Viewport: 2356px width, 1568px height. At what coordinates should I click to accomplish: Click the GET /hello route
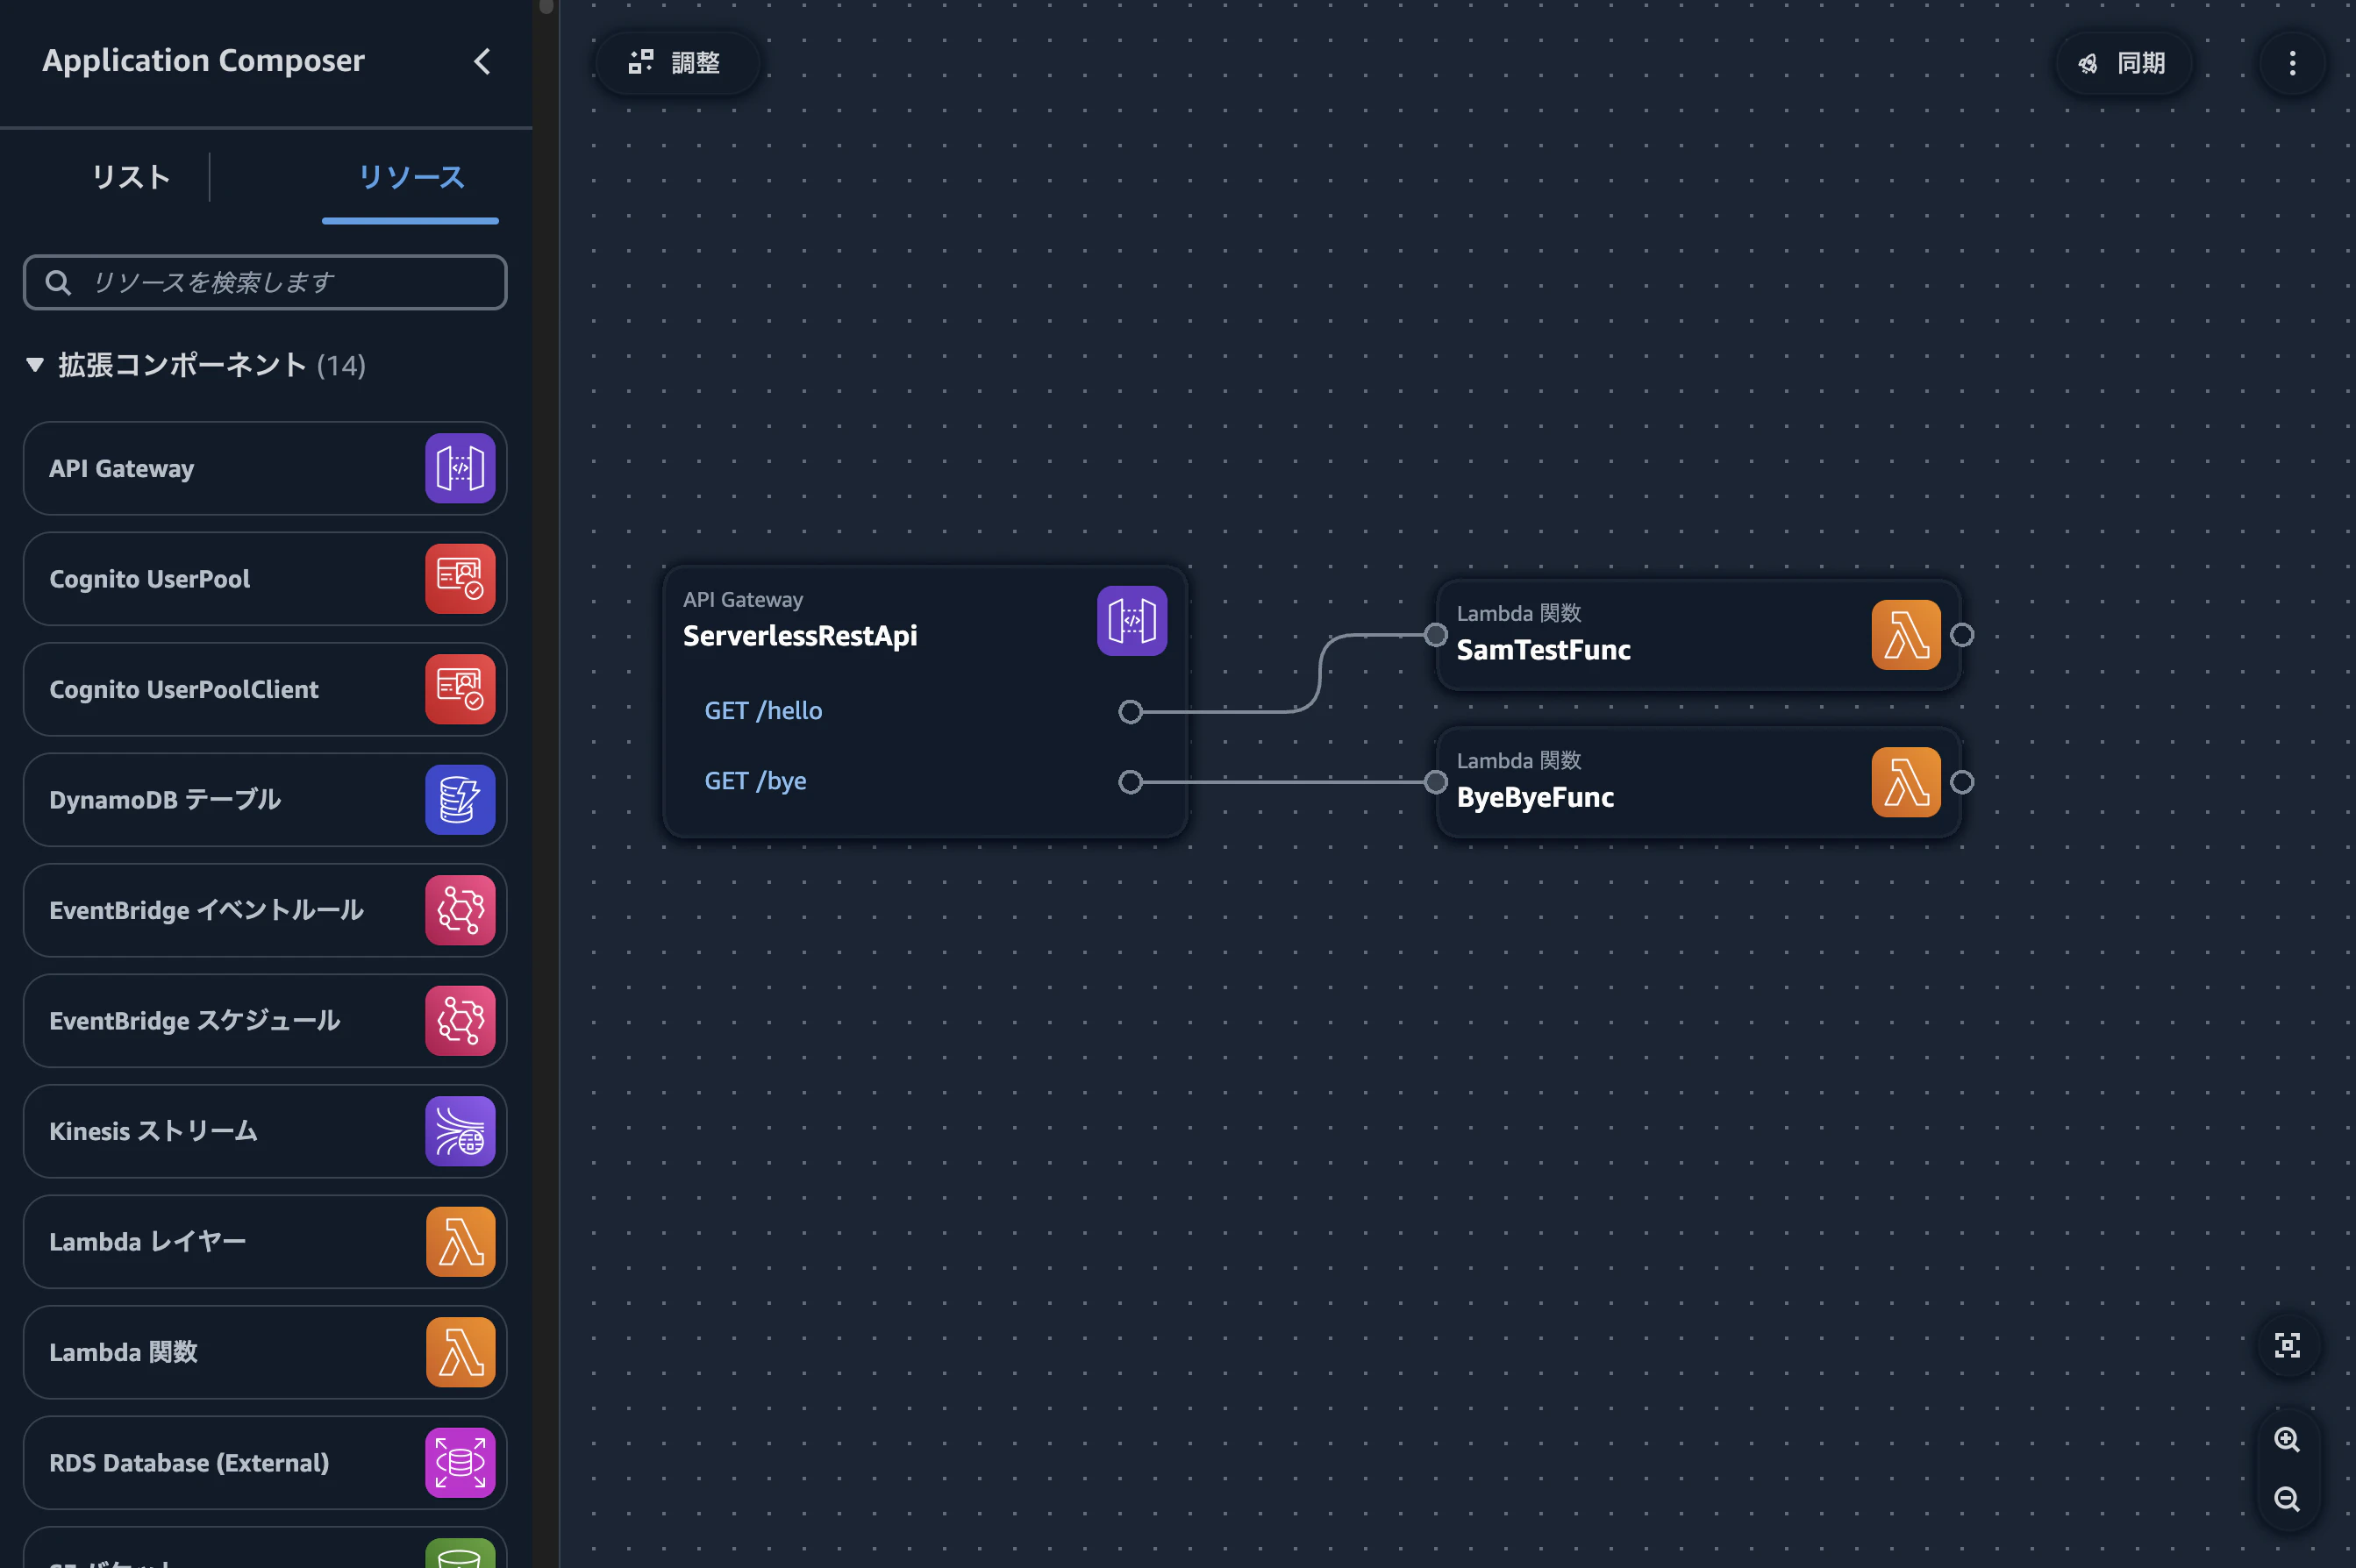[763, 711]
